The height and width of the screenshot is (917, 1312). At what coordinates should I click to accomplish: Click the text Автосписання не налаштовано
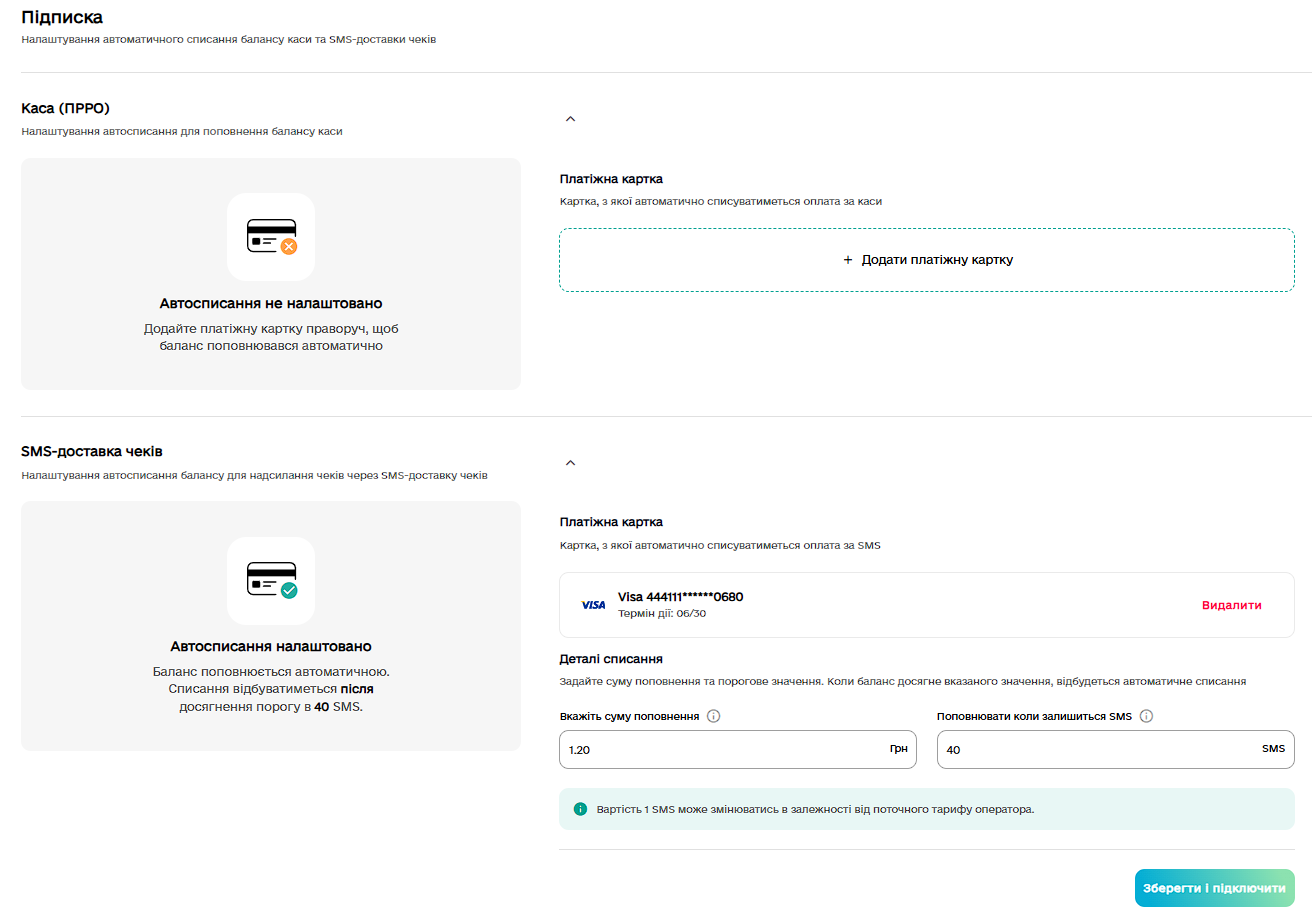click(x=271, y=303)
